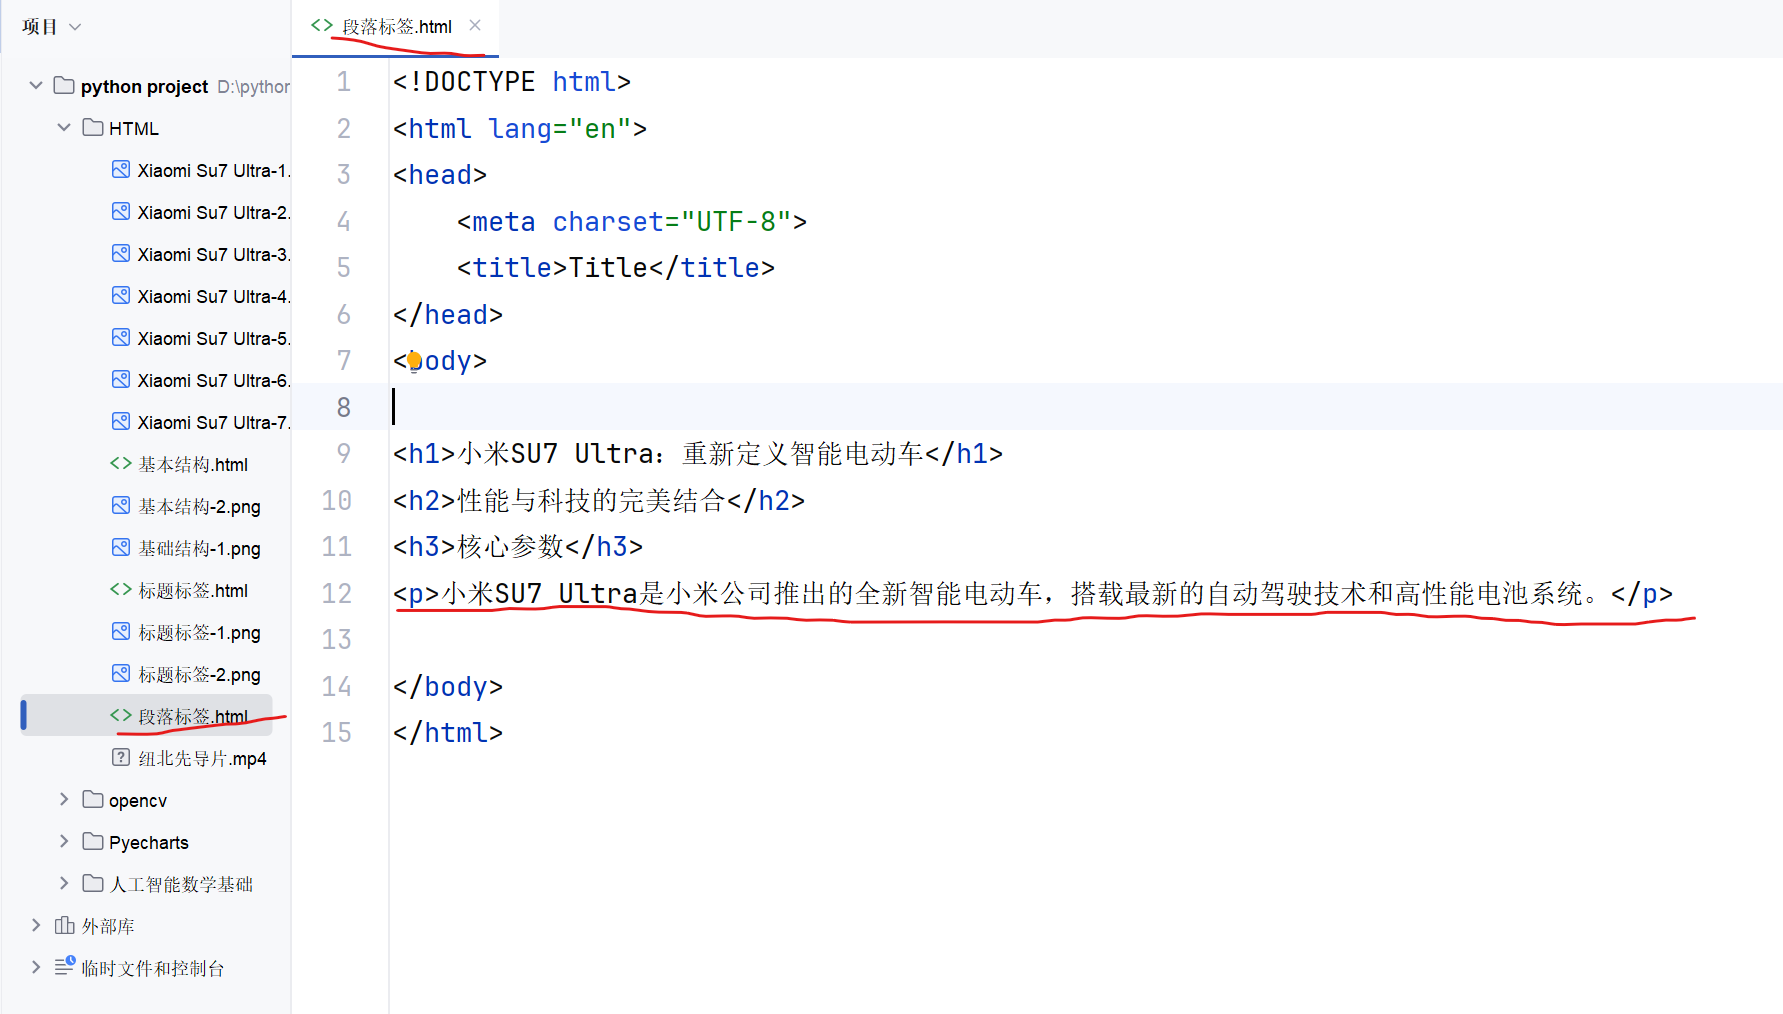
Task: Select 纽北先导片.mp4 file
Action: [202, 759]
